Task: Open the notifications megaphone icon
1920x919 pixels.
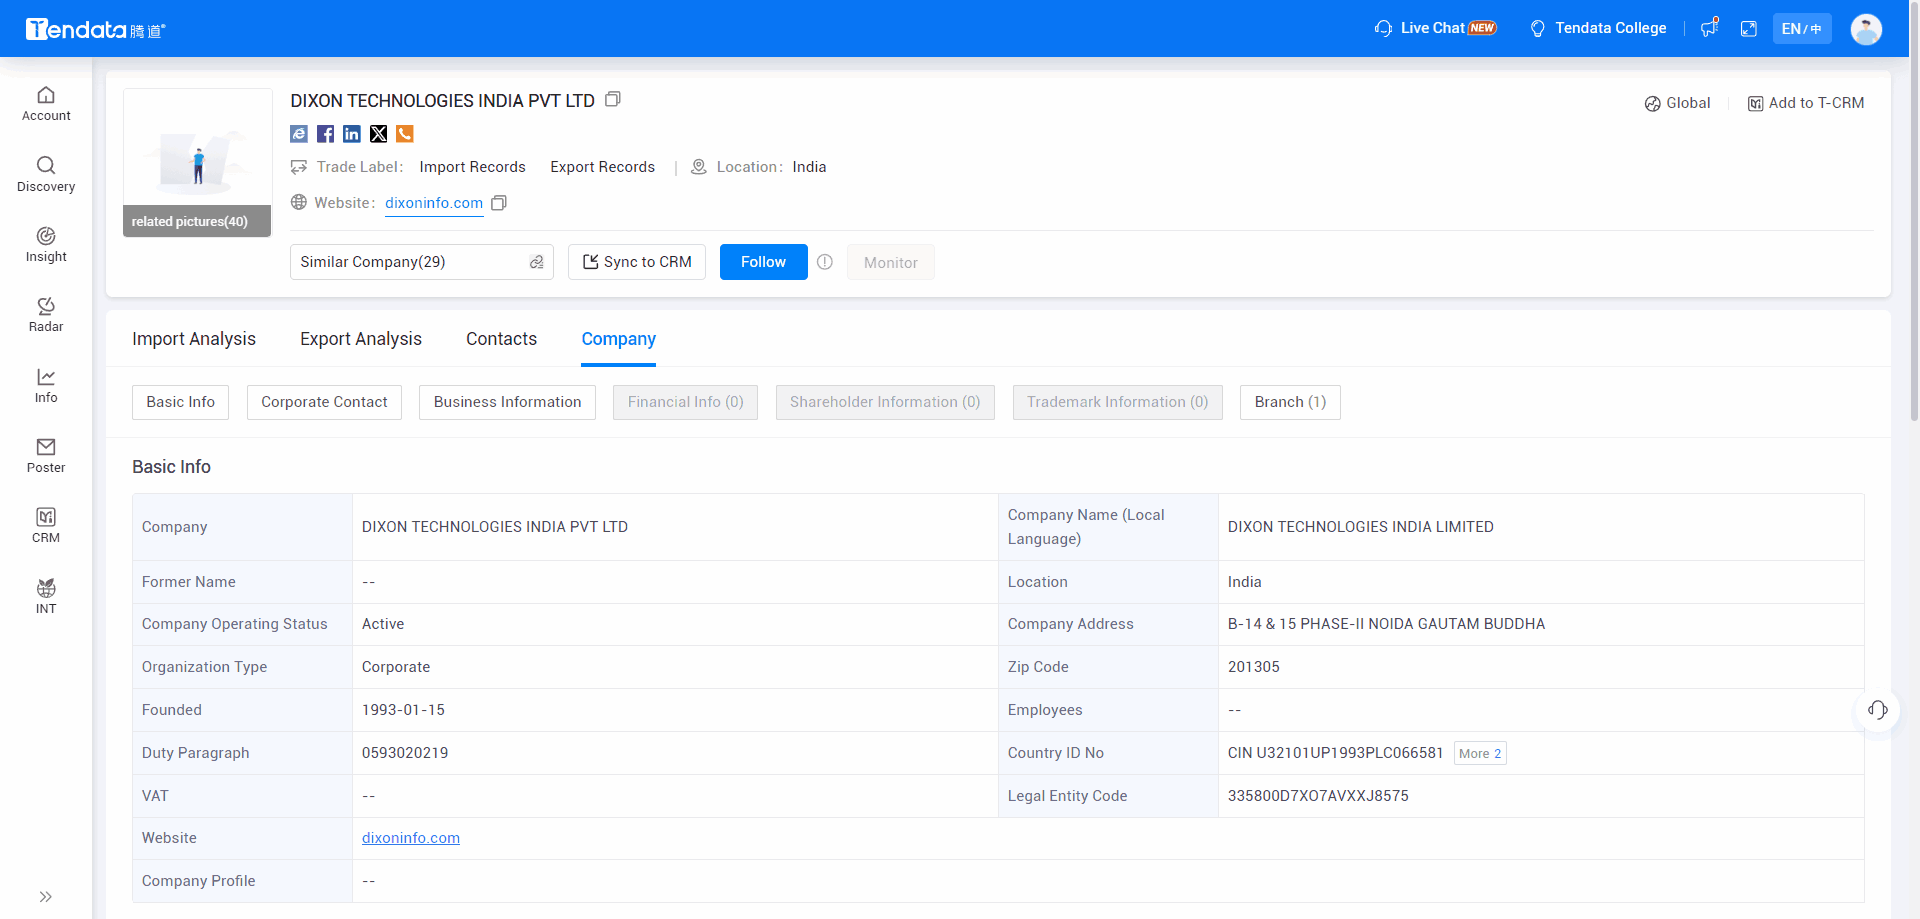Action: click(x=1709, y=28)
